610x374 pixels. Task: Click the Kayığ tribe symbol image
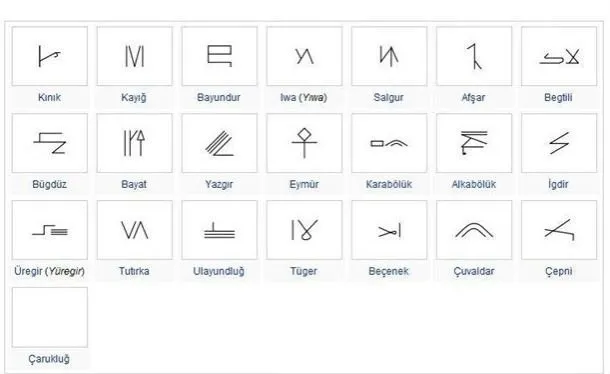tap(135, 56)
